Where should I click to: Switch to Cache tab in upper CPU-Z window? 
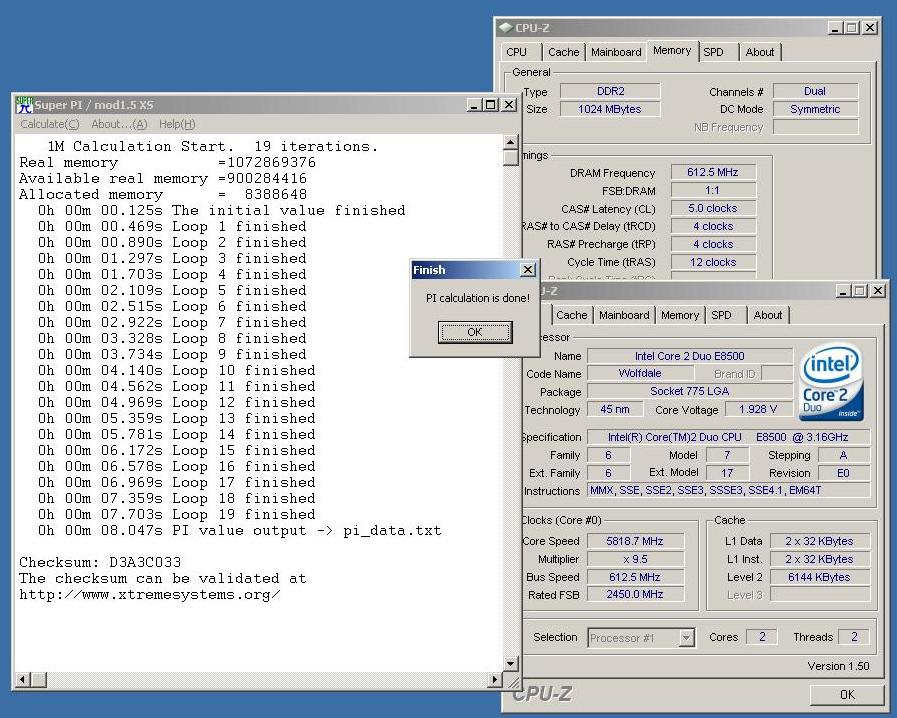click(x=563, y=52)
